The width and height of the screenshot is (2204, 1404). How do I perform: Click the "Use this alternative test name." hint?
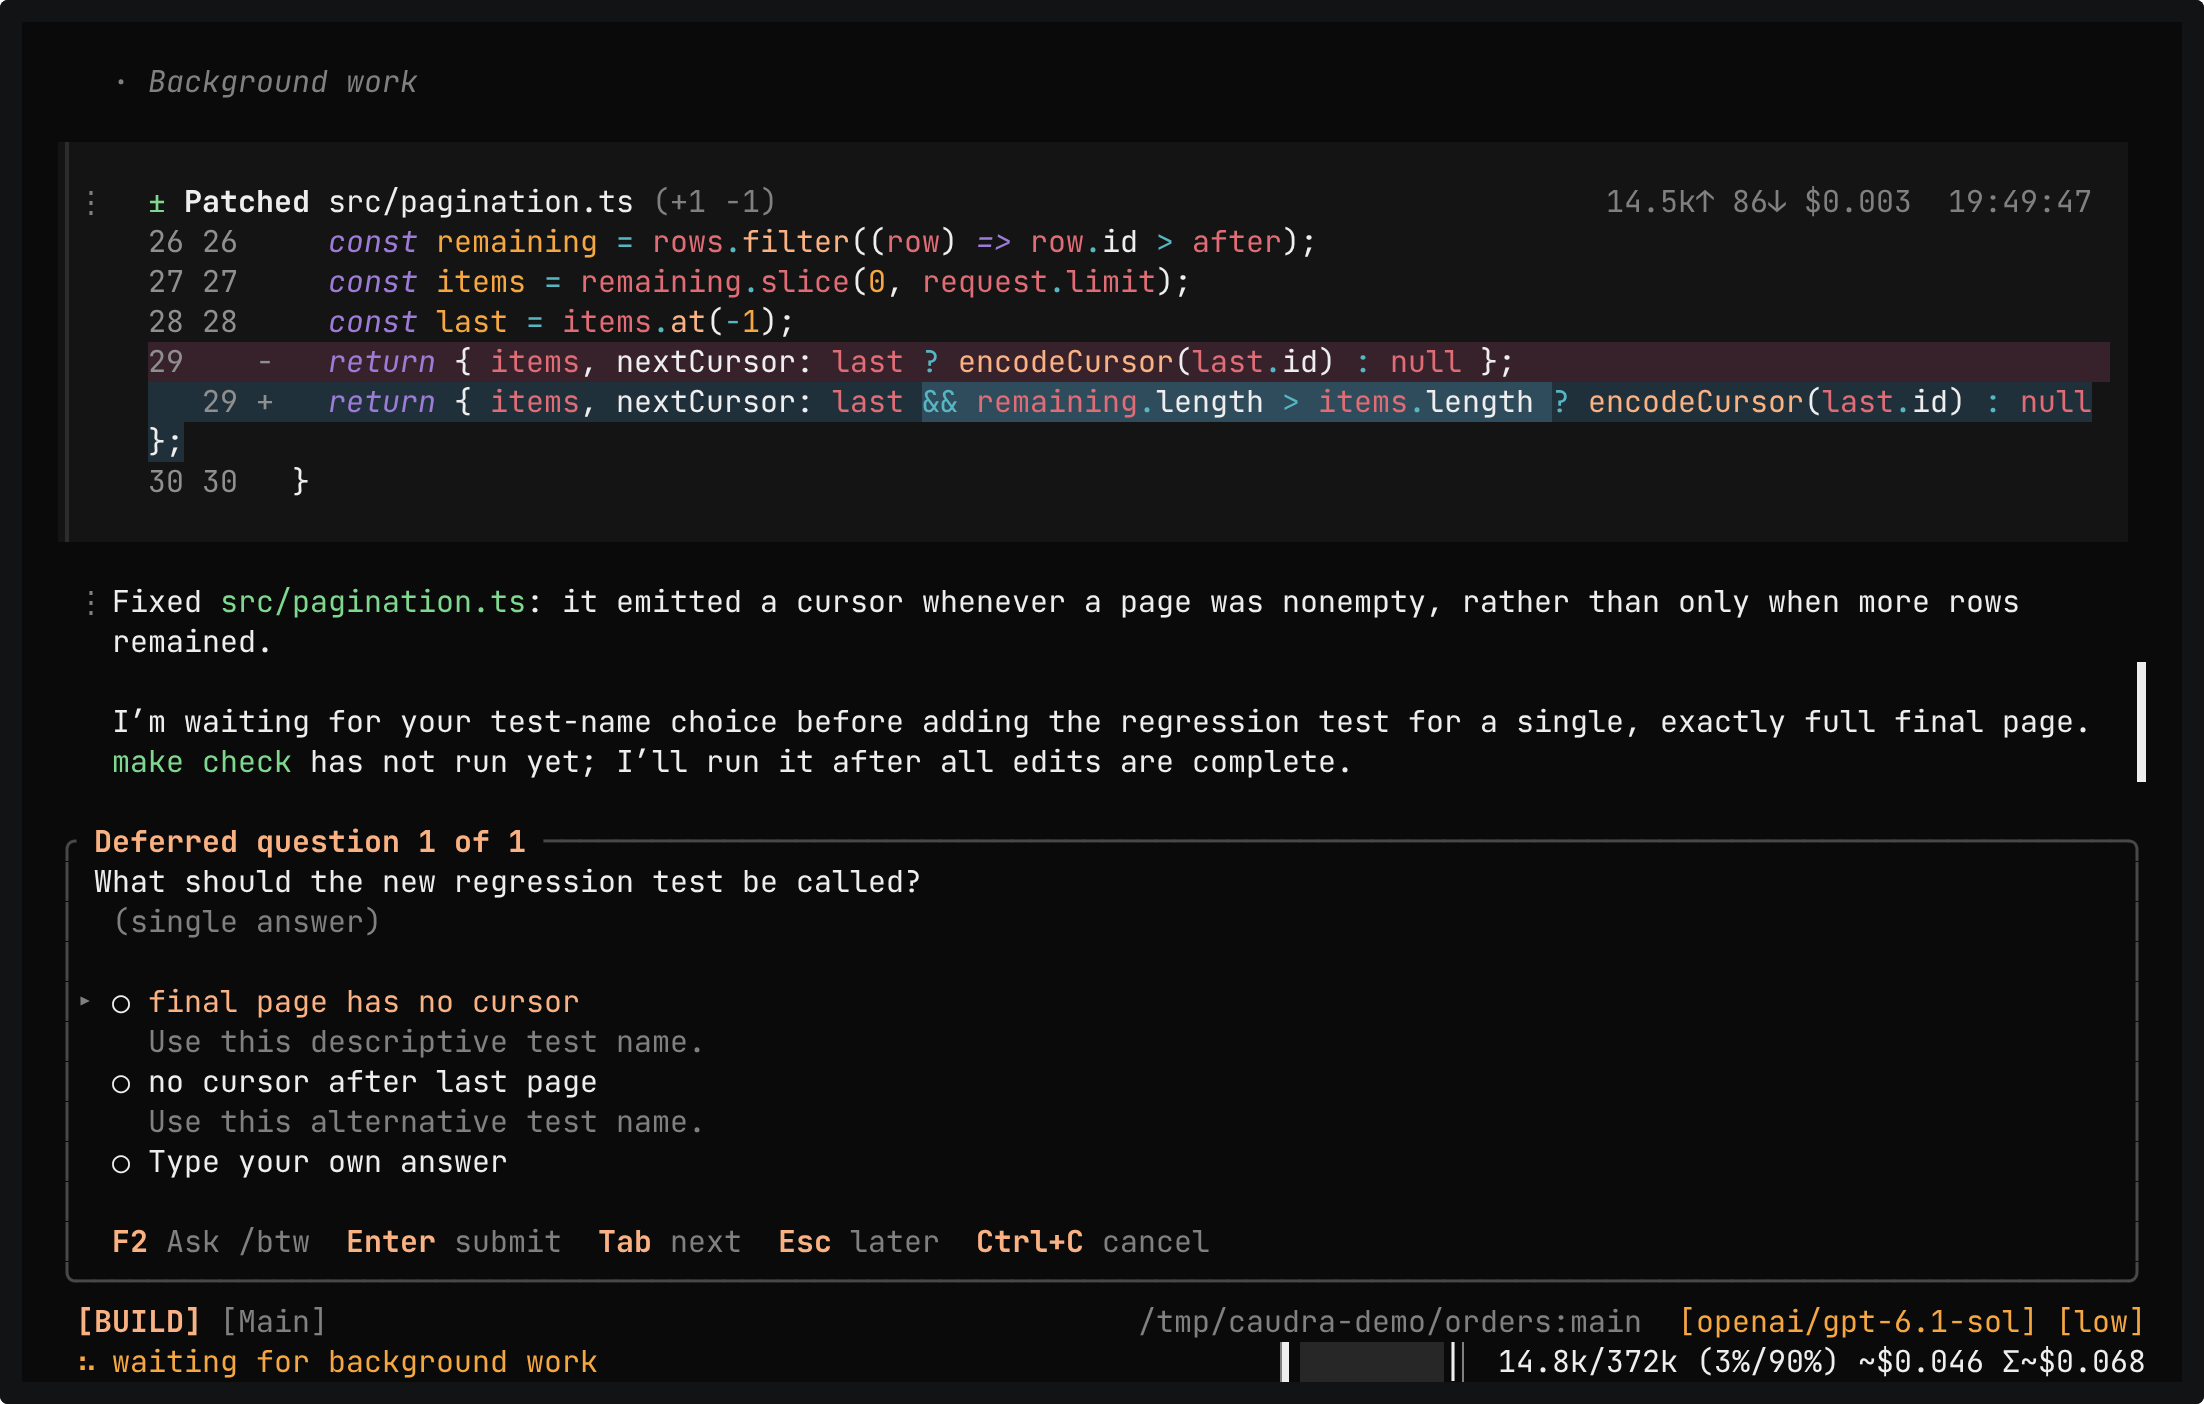click(x=427, y=1122)
